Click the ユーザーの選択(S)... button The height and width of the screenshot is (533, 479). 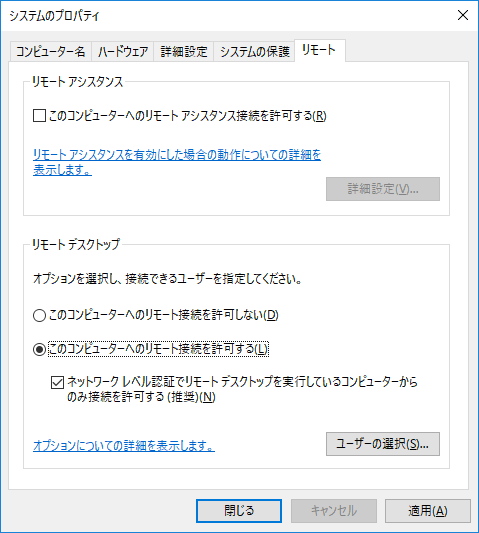(x=383, y=444)
